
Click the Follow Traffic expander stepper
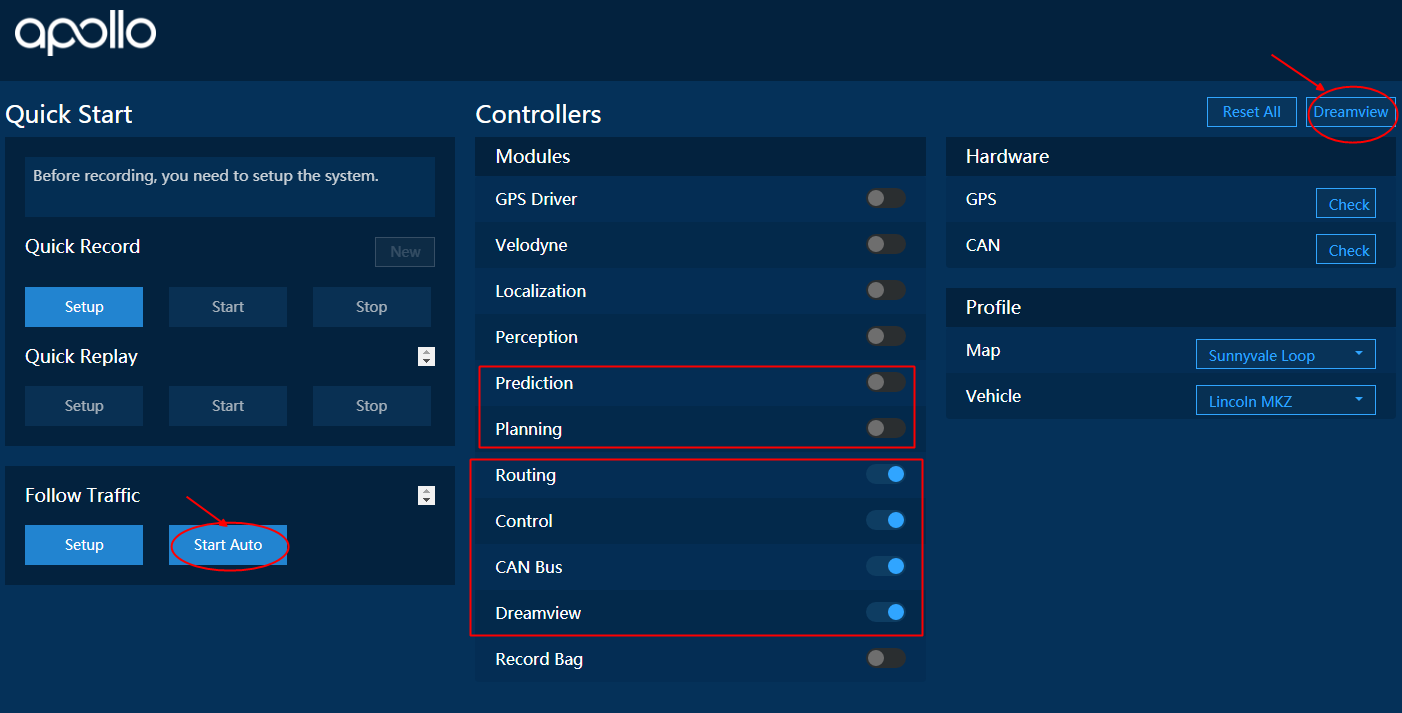(x=427, y=495)
